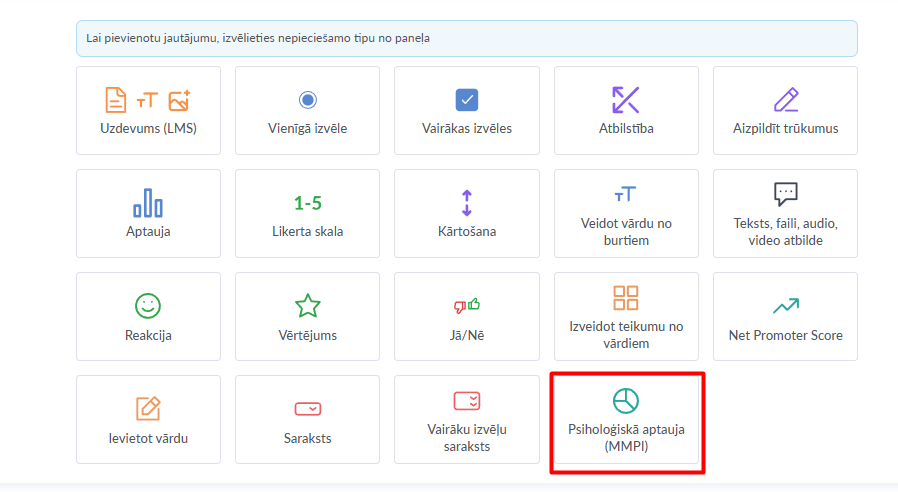This screenshot has width=898, height=492.
Task: Add an Ievietot vārdu question
Action: 148,420
